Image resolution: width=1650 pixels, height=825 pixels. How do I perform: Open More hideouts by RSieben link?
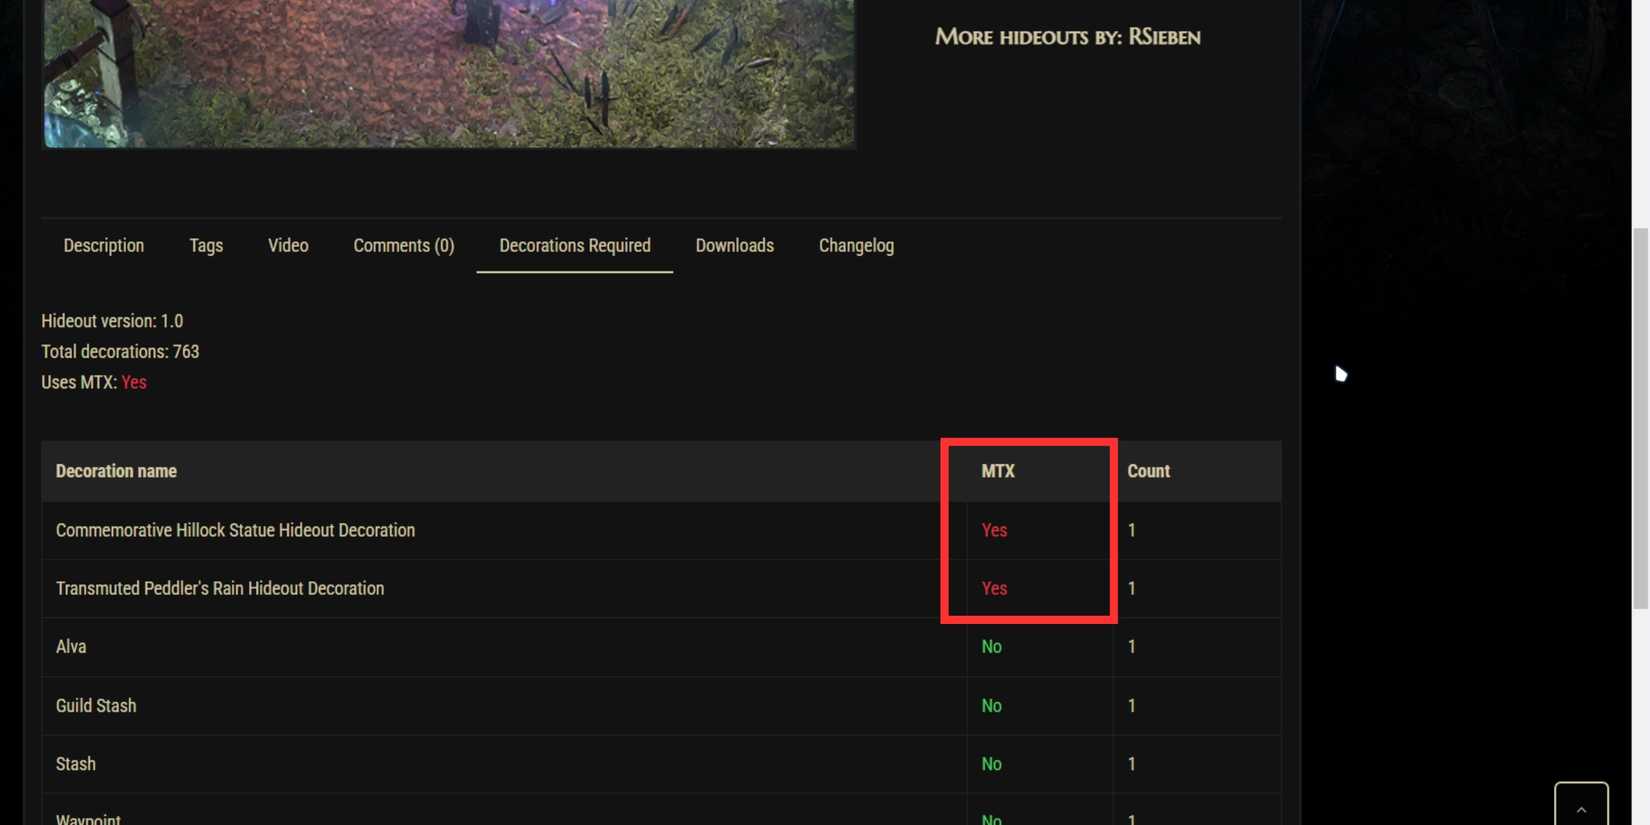(x=1067, y=37)
